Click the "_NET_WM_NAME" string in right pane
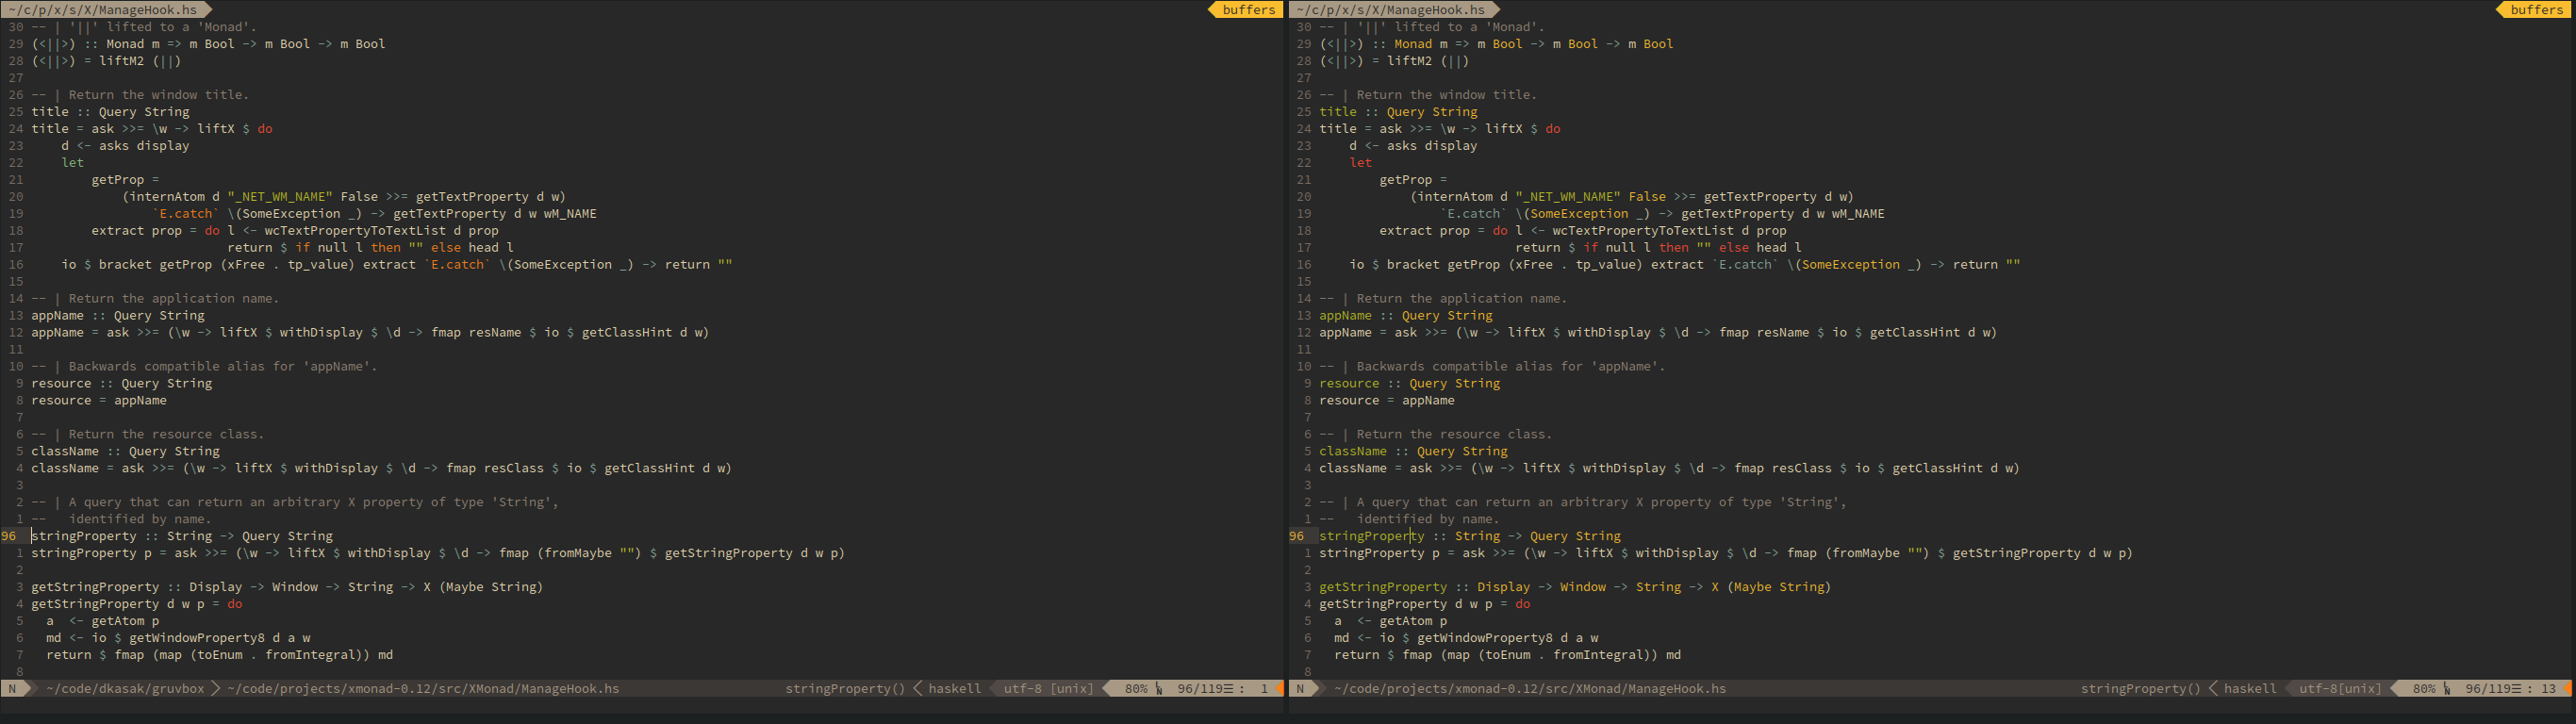Screen dimensions: 2576x724 [x=1568, y=196]
